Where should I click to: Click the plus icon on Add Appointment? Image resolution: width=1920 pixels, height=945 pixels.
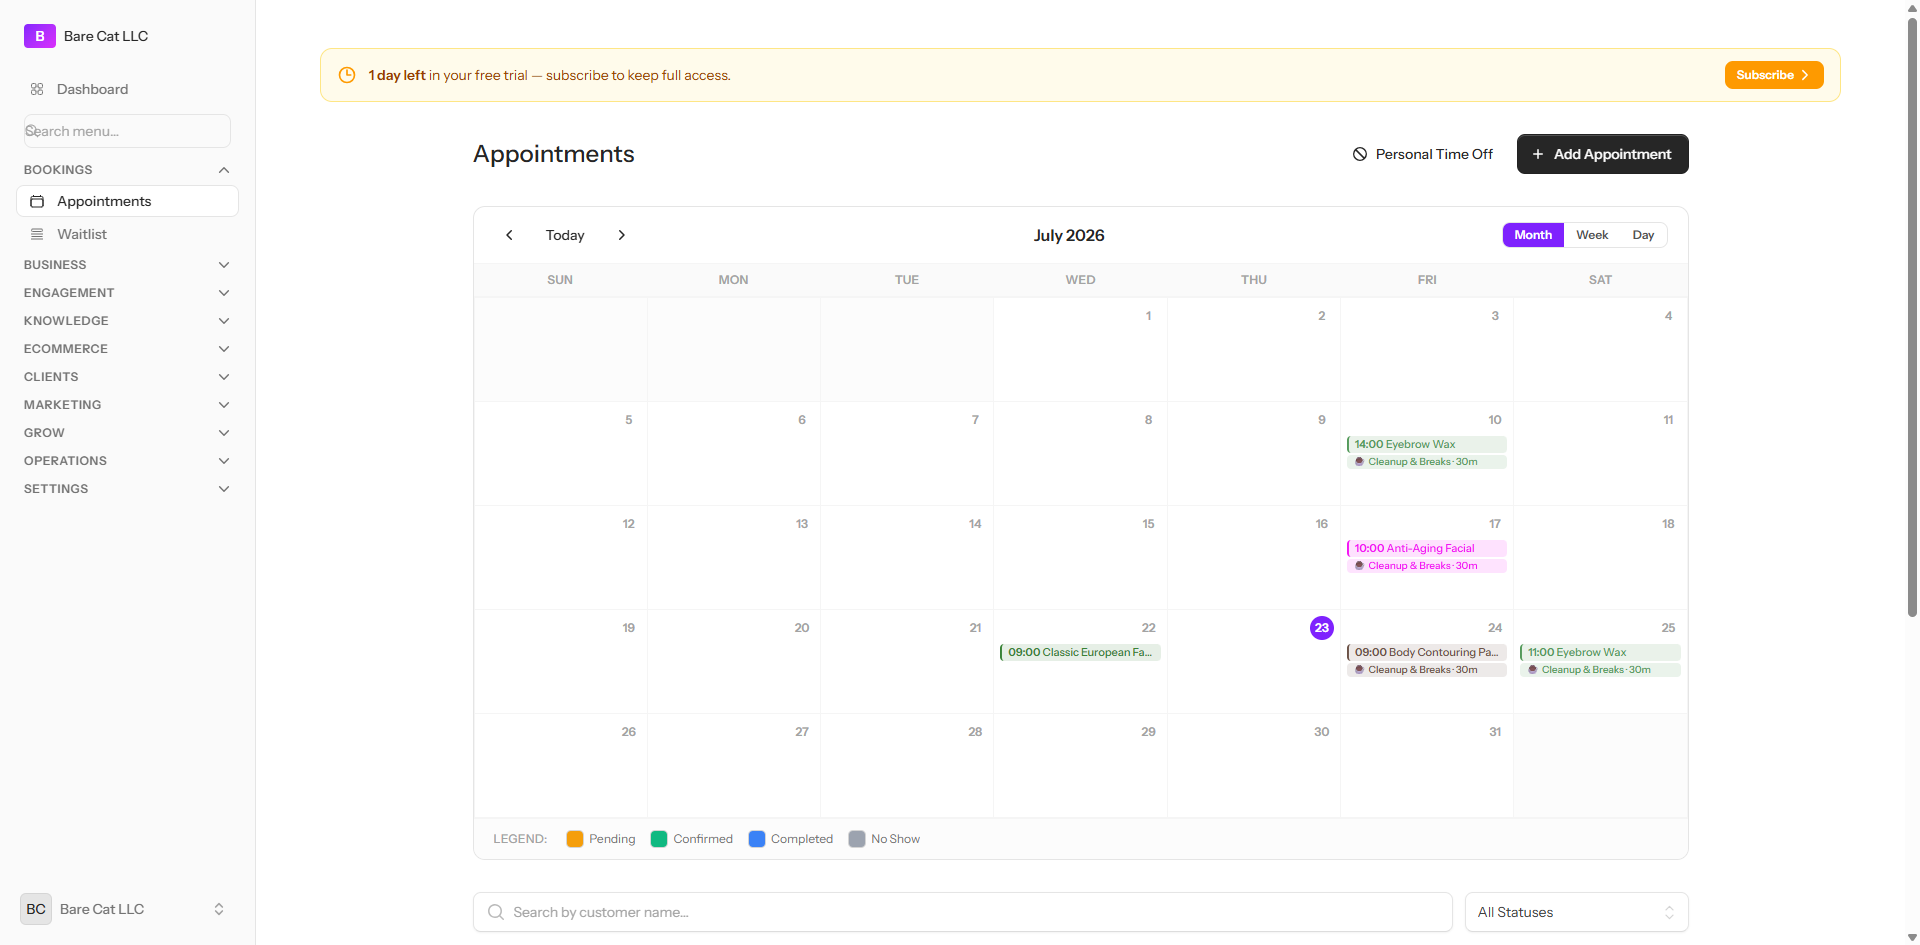coord(1538,154)
